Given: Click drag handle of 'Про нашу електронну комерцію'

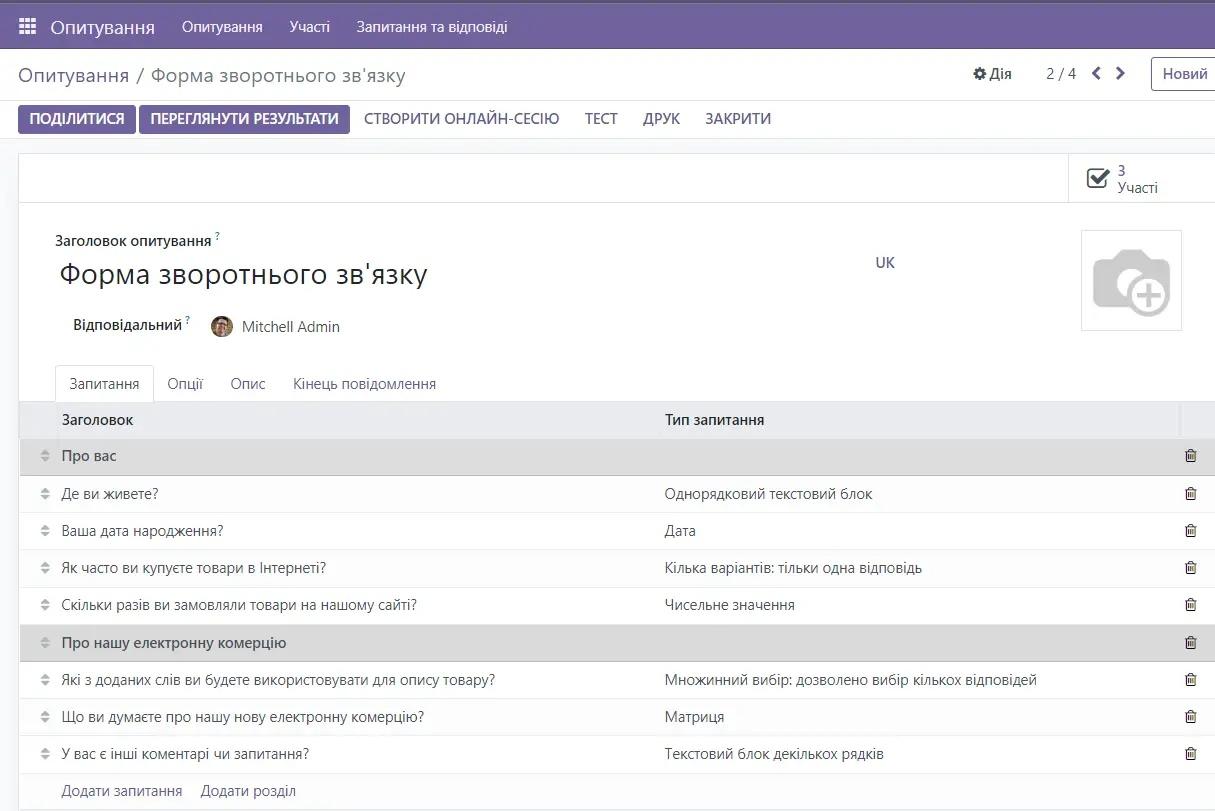Looking at the screenshot, I should pos(45,643).
